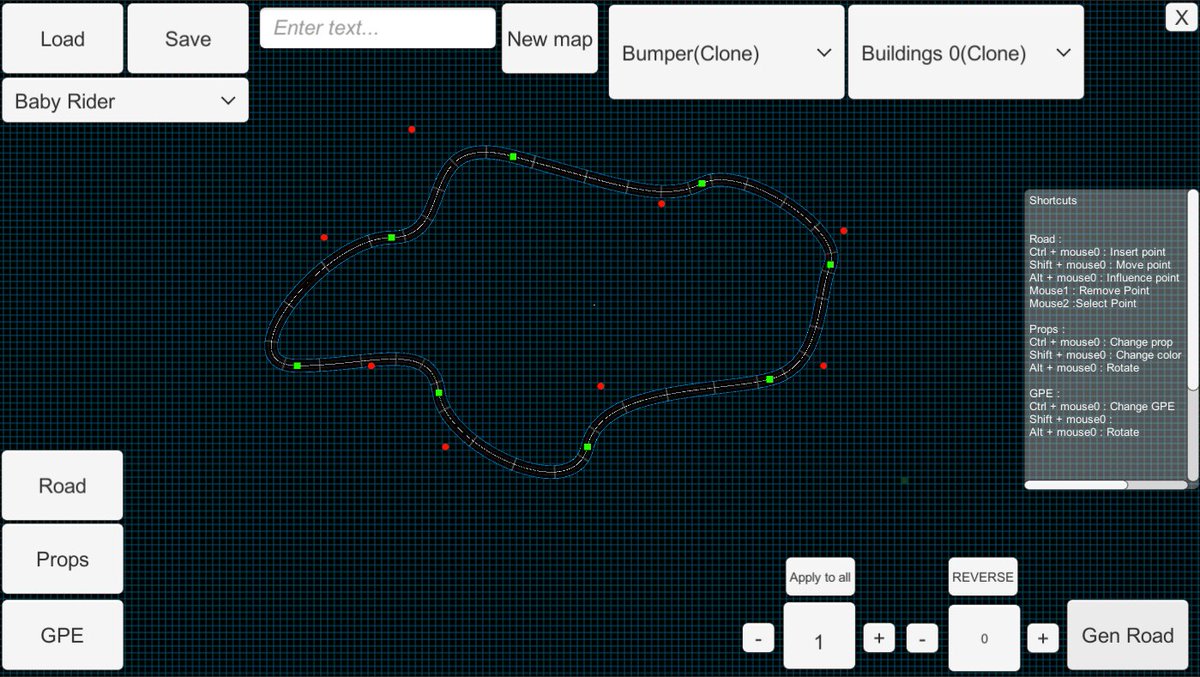Open the Bumper(Clone) dropdown

tap(726, 52)
